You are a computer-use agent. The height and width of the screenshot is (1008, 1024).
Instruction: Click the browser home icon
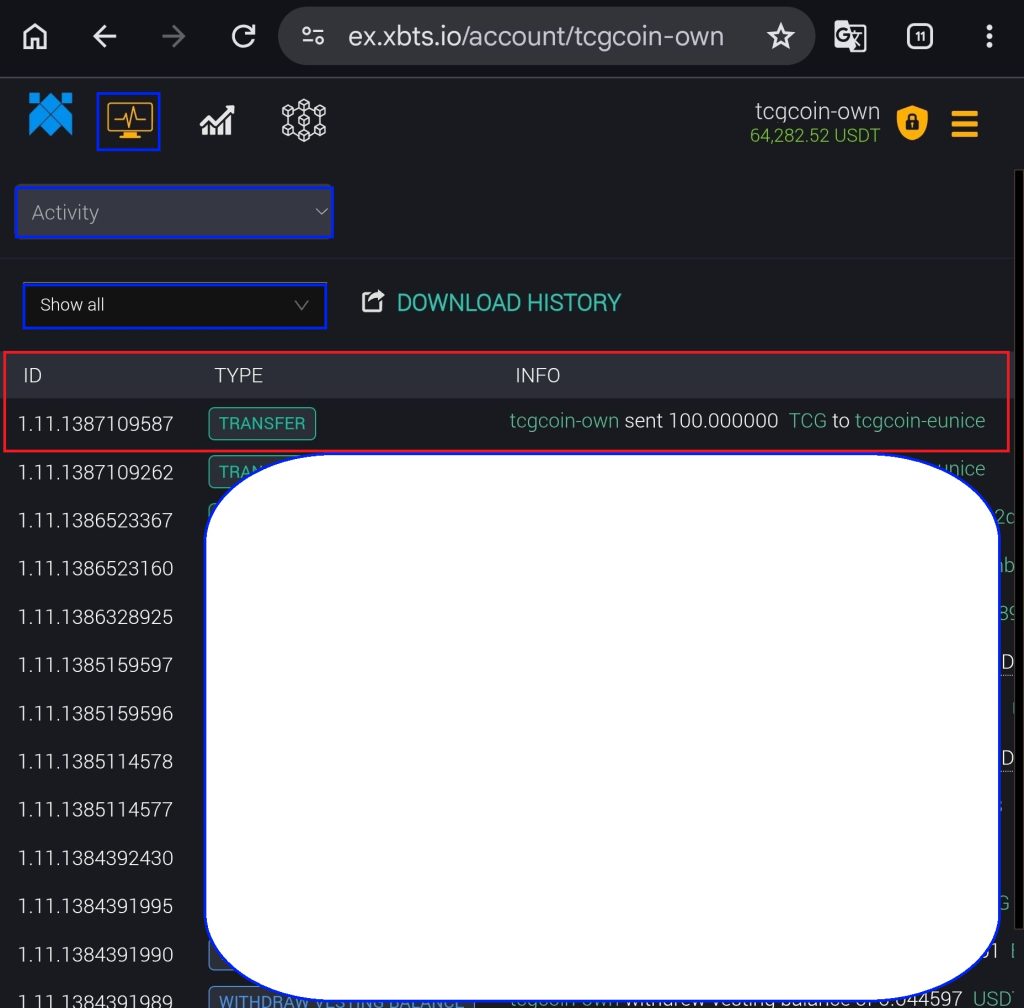point(35,37)
